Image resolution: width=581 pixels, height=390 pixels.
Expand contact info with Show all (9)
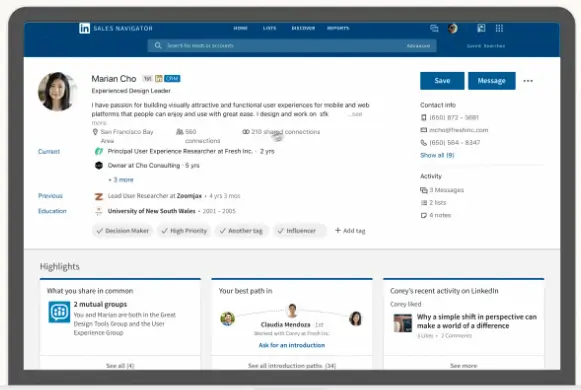pyautogui.click(x=437, y=155)
